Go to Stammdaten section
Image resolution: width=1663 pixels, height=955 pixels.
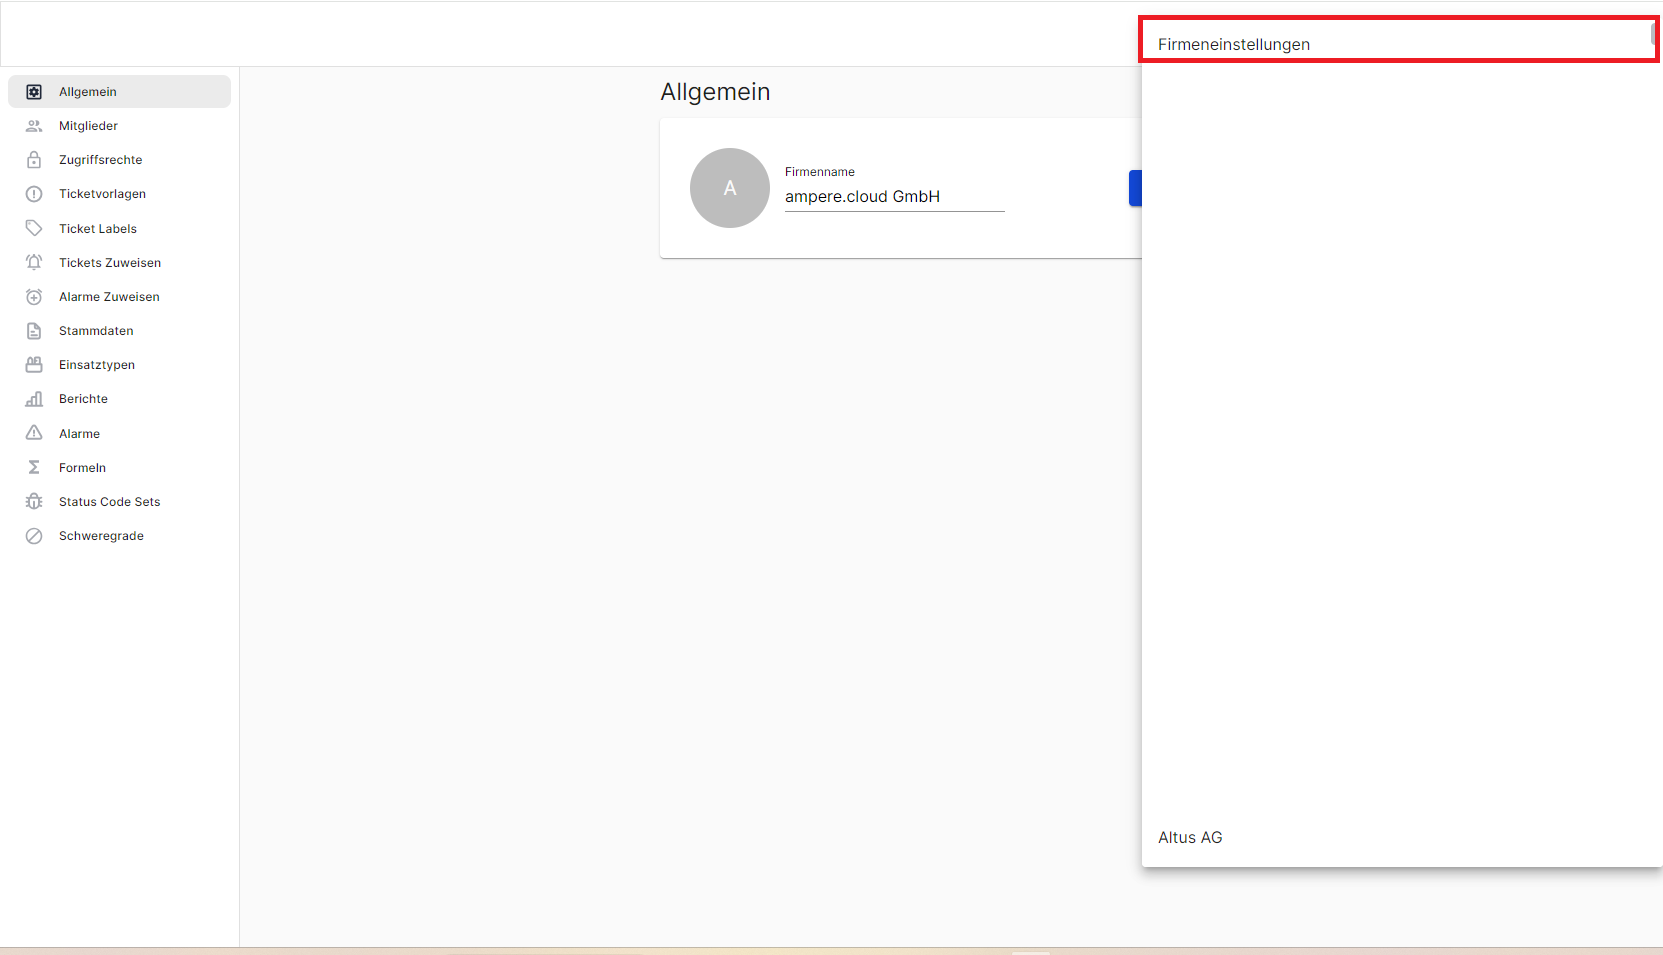(x=96, y=331)
